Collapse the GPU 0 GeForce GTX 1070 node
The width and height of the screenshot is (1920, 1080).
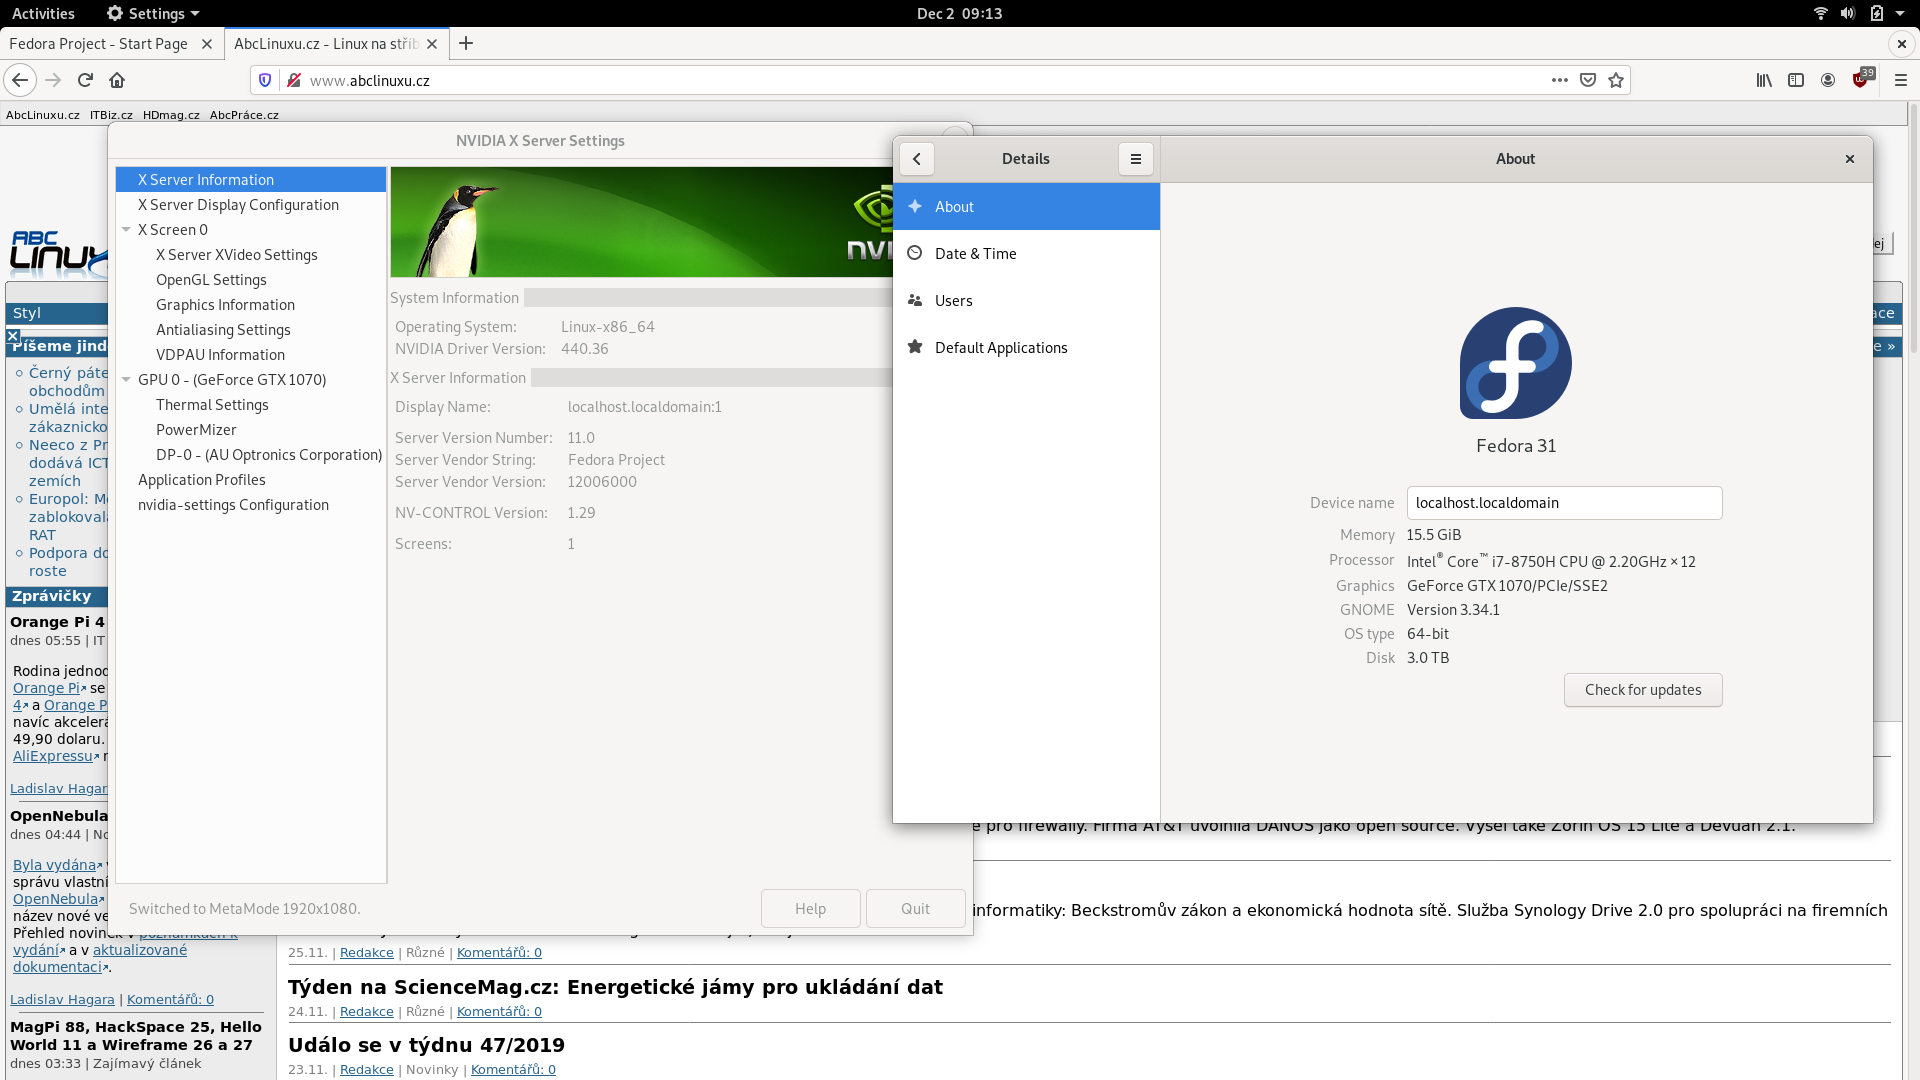(127, 380)
